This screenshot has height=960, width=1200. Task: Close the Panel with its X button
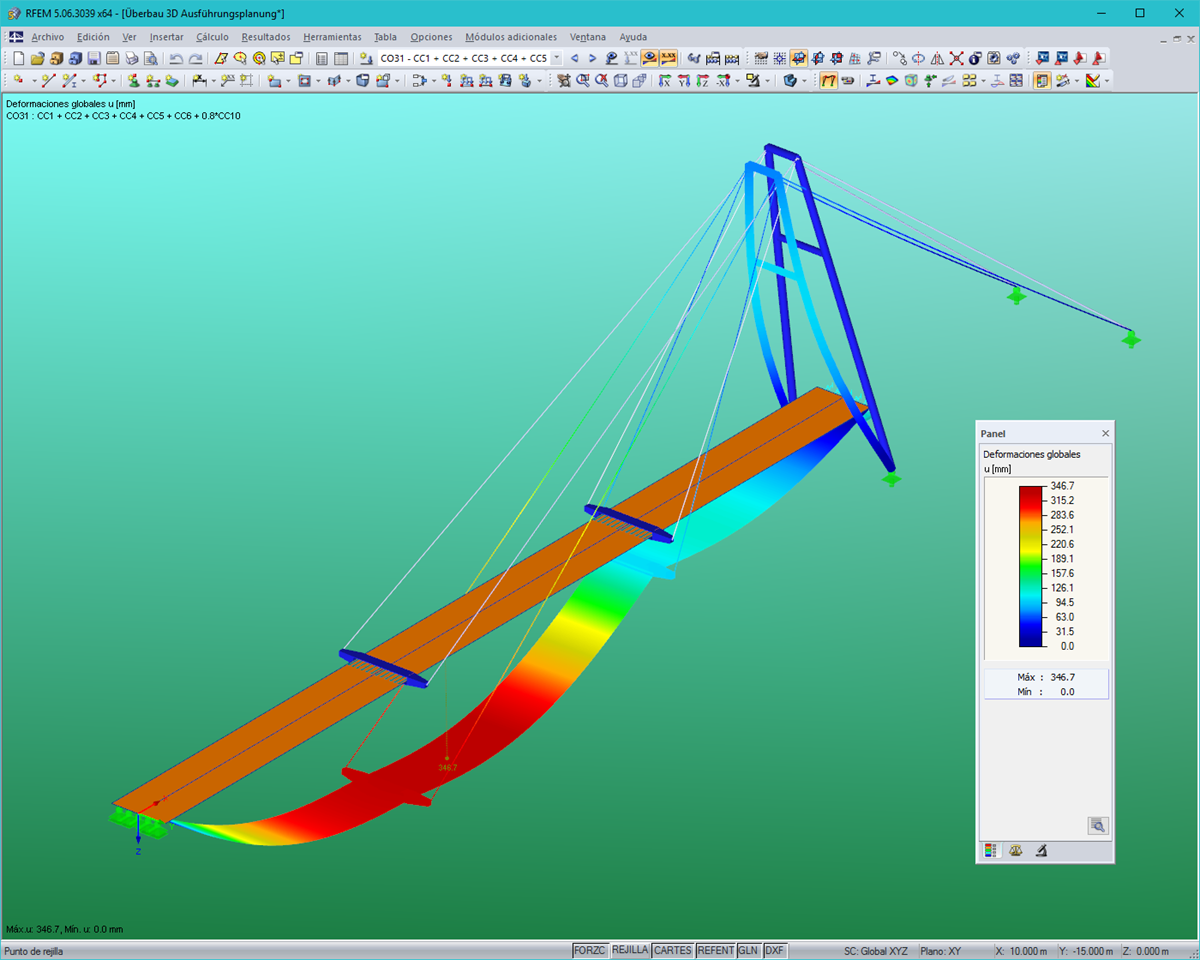click(1105, 433)
